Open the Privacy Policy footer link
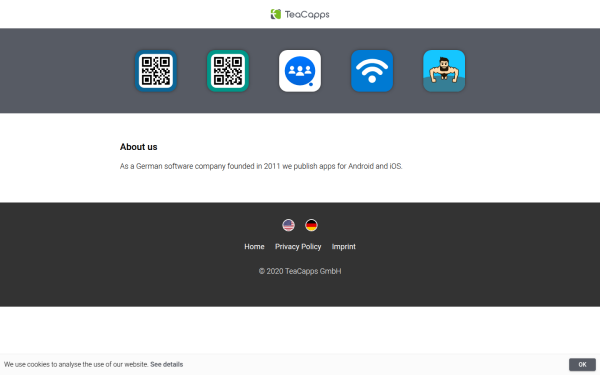Image resolution: width=600 pixels, height=375 pixels. pos(298,247)
